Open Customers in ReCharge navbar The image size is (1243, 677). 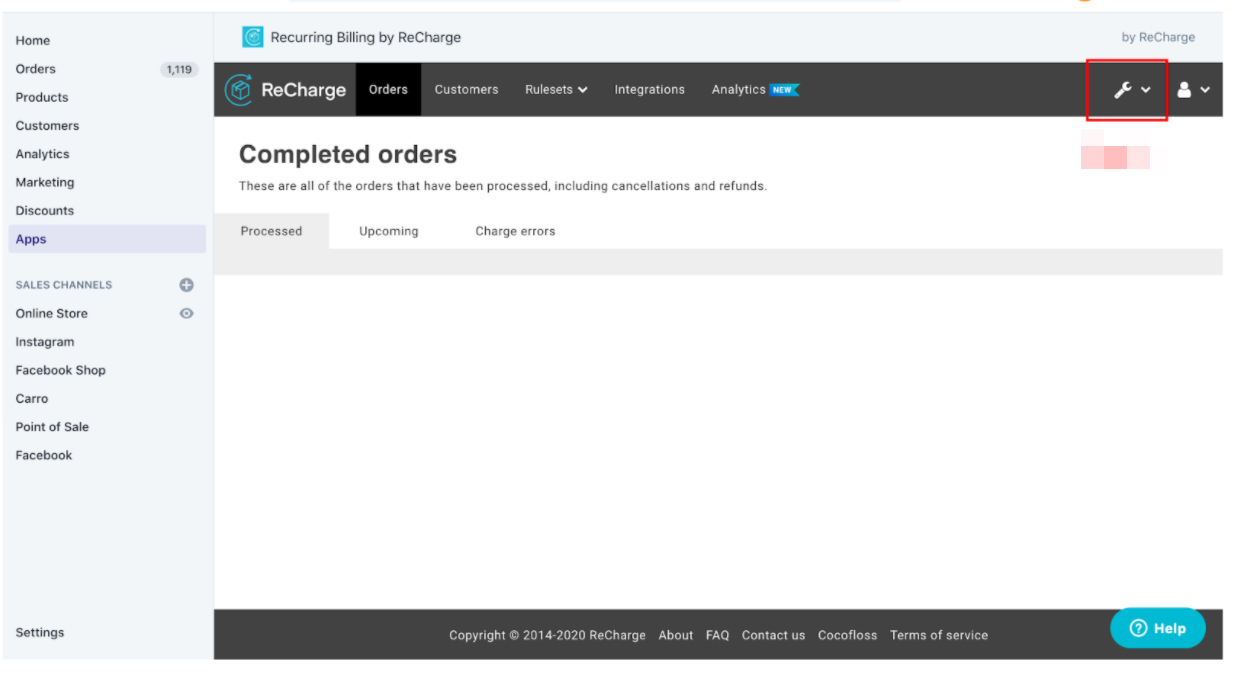[466, 90]
